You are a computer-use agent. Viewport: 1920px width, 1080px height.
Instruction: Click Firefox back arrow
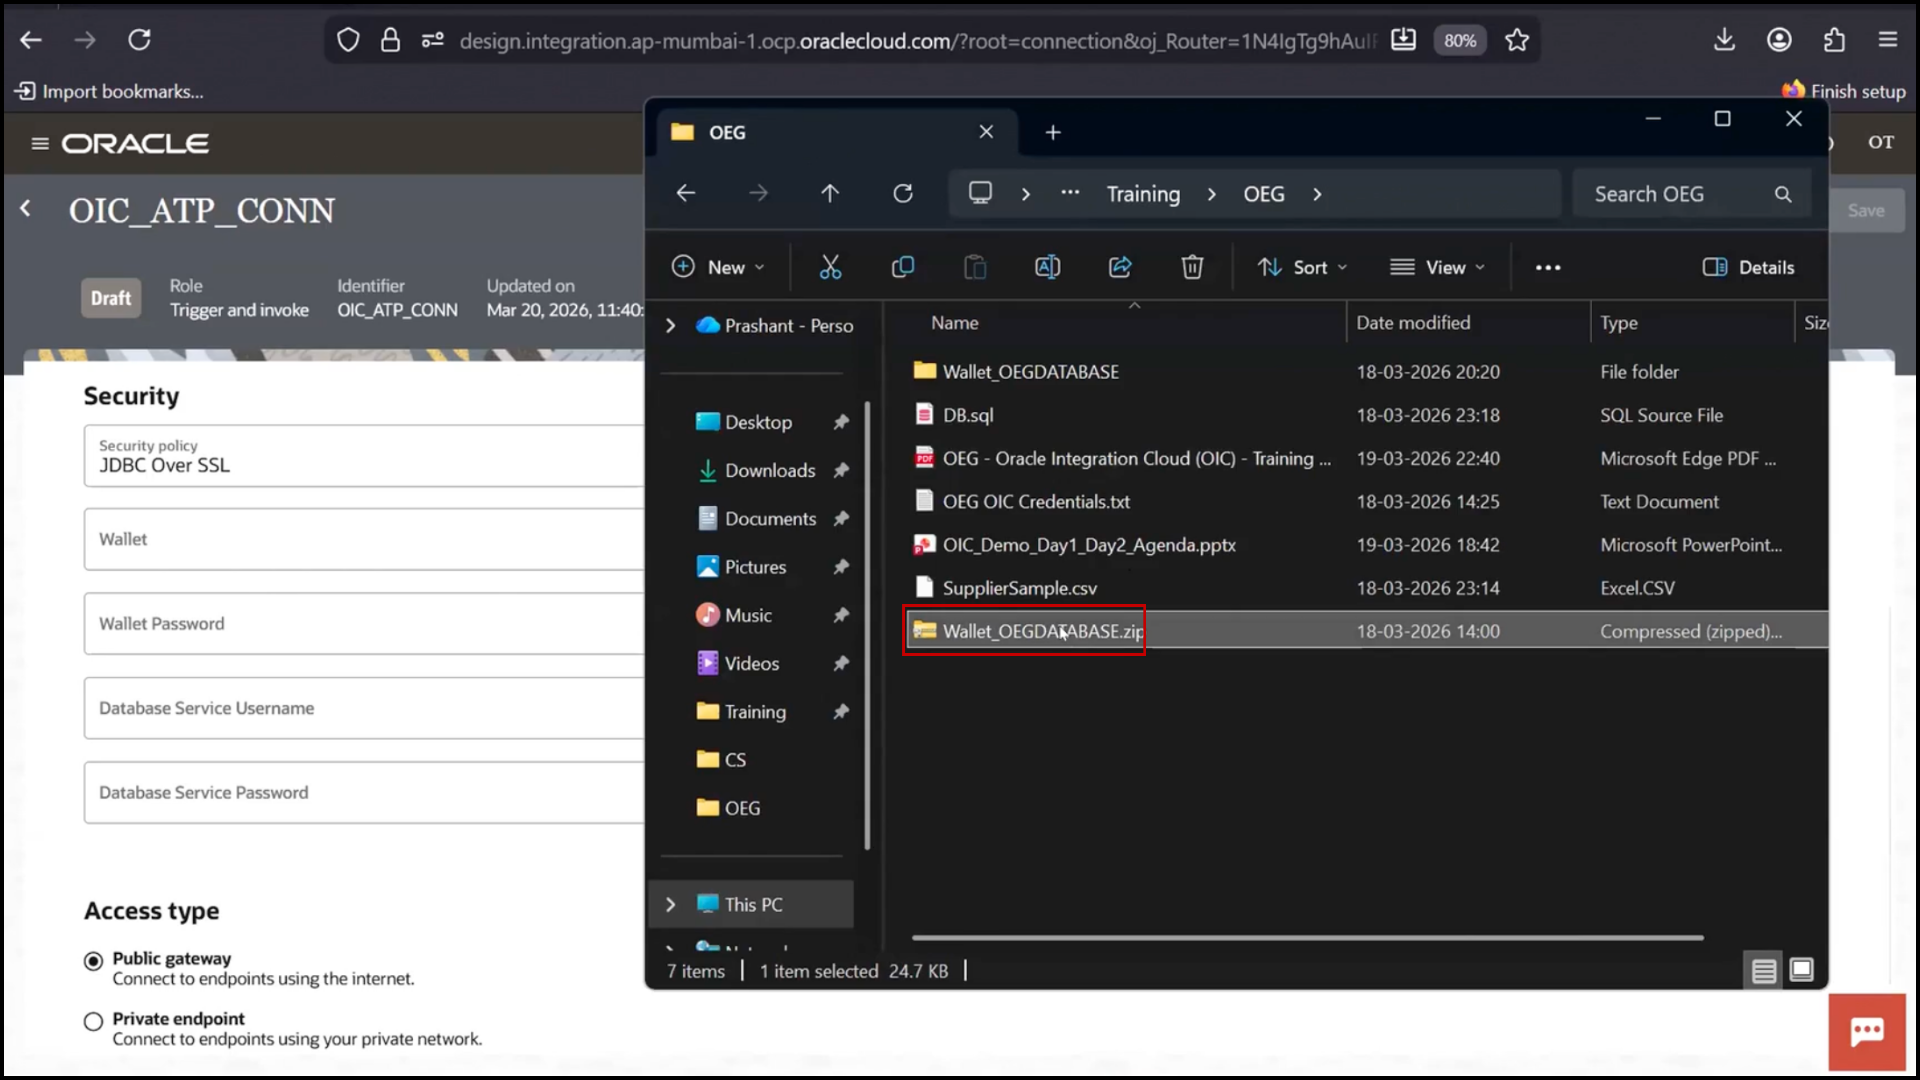pyautogui.click(x=31, y=40)
